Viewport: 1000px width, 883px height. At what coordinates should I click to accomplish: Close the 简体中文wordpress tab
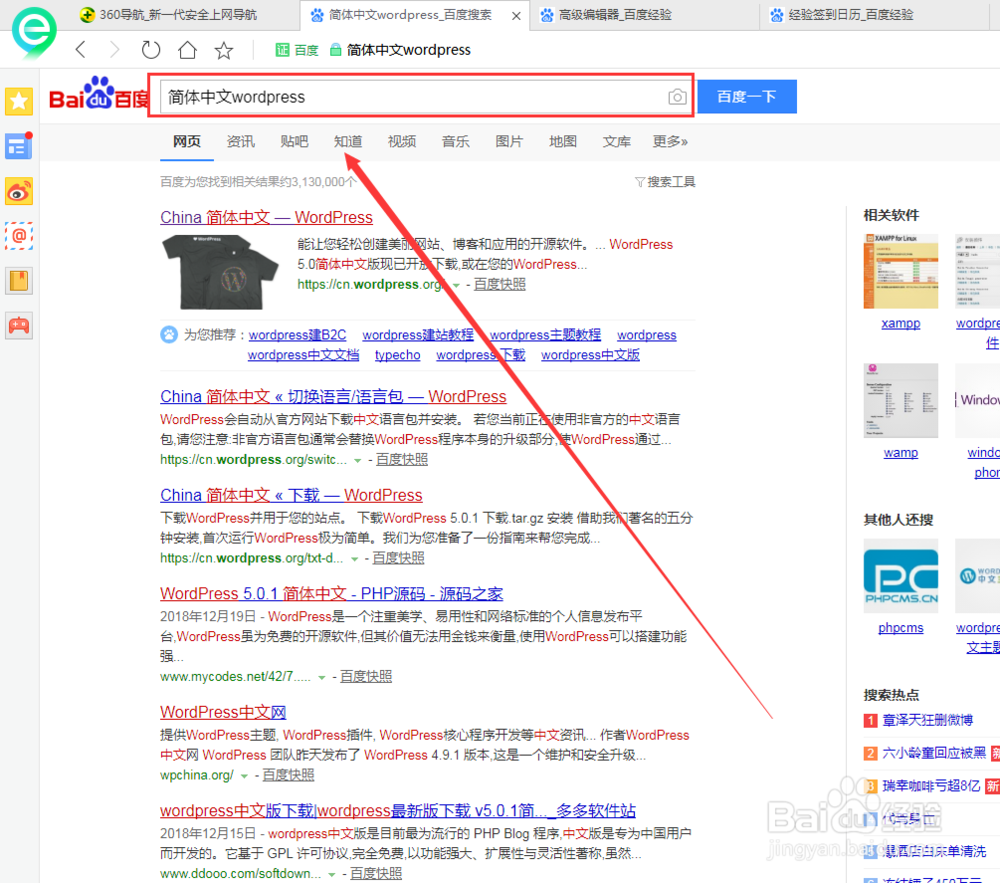(x=516, y=16)
